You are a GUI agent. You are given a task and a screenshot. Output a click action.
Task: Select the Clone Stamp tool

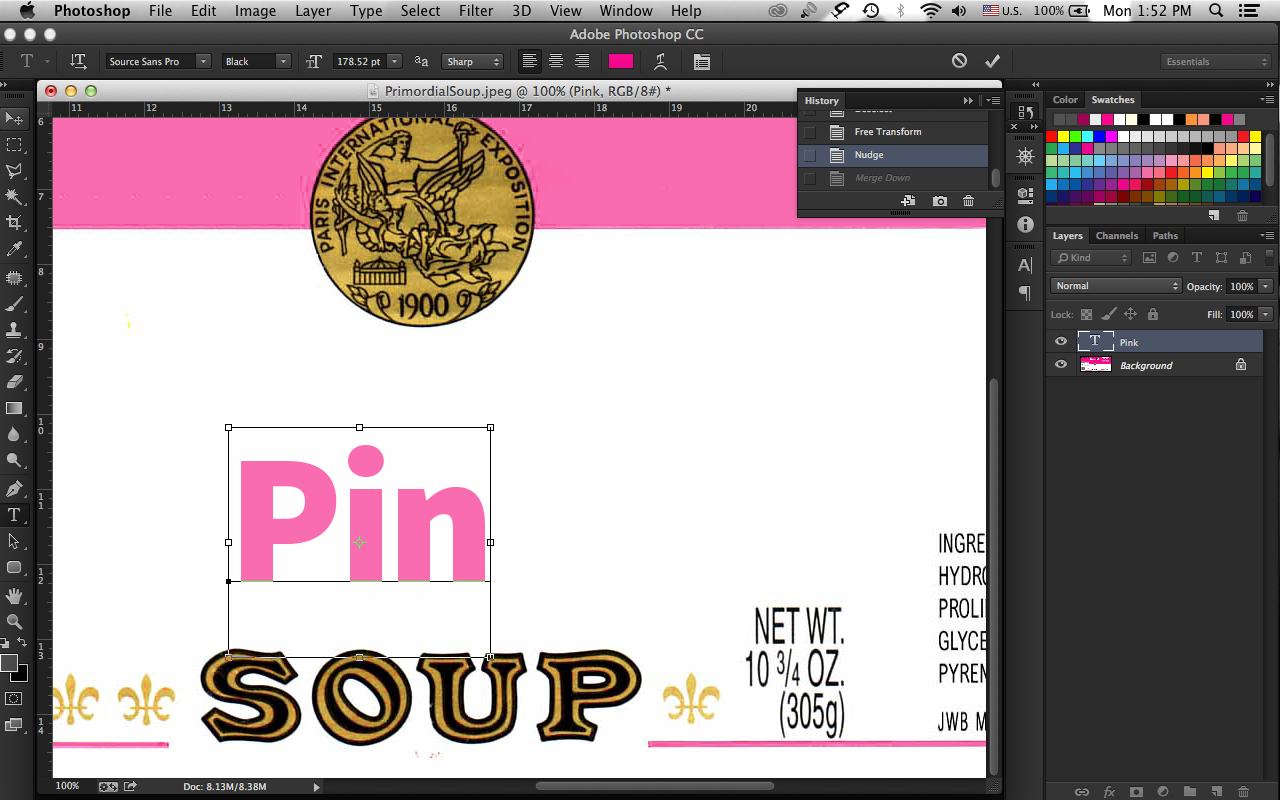(14, 329)
